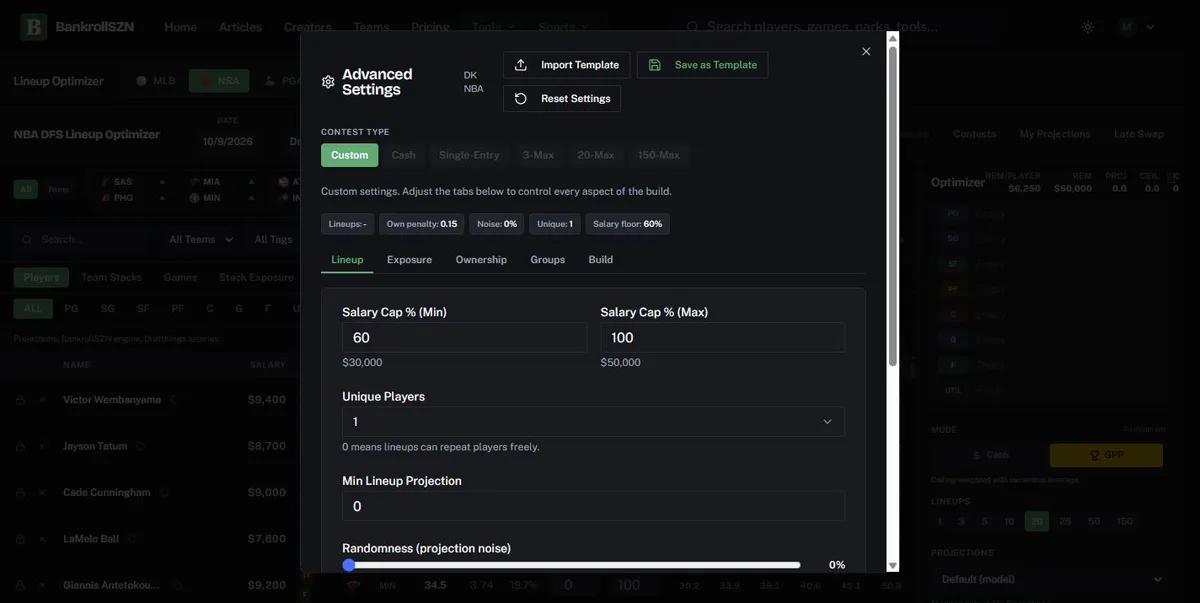Viewport: 1200px width, 603px height.
Task: Open the Late Swap tab
Action: pos(1139,134)
